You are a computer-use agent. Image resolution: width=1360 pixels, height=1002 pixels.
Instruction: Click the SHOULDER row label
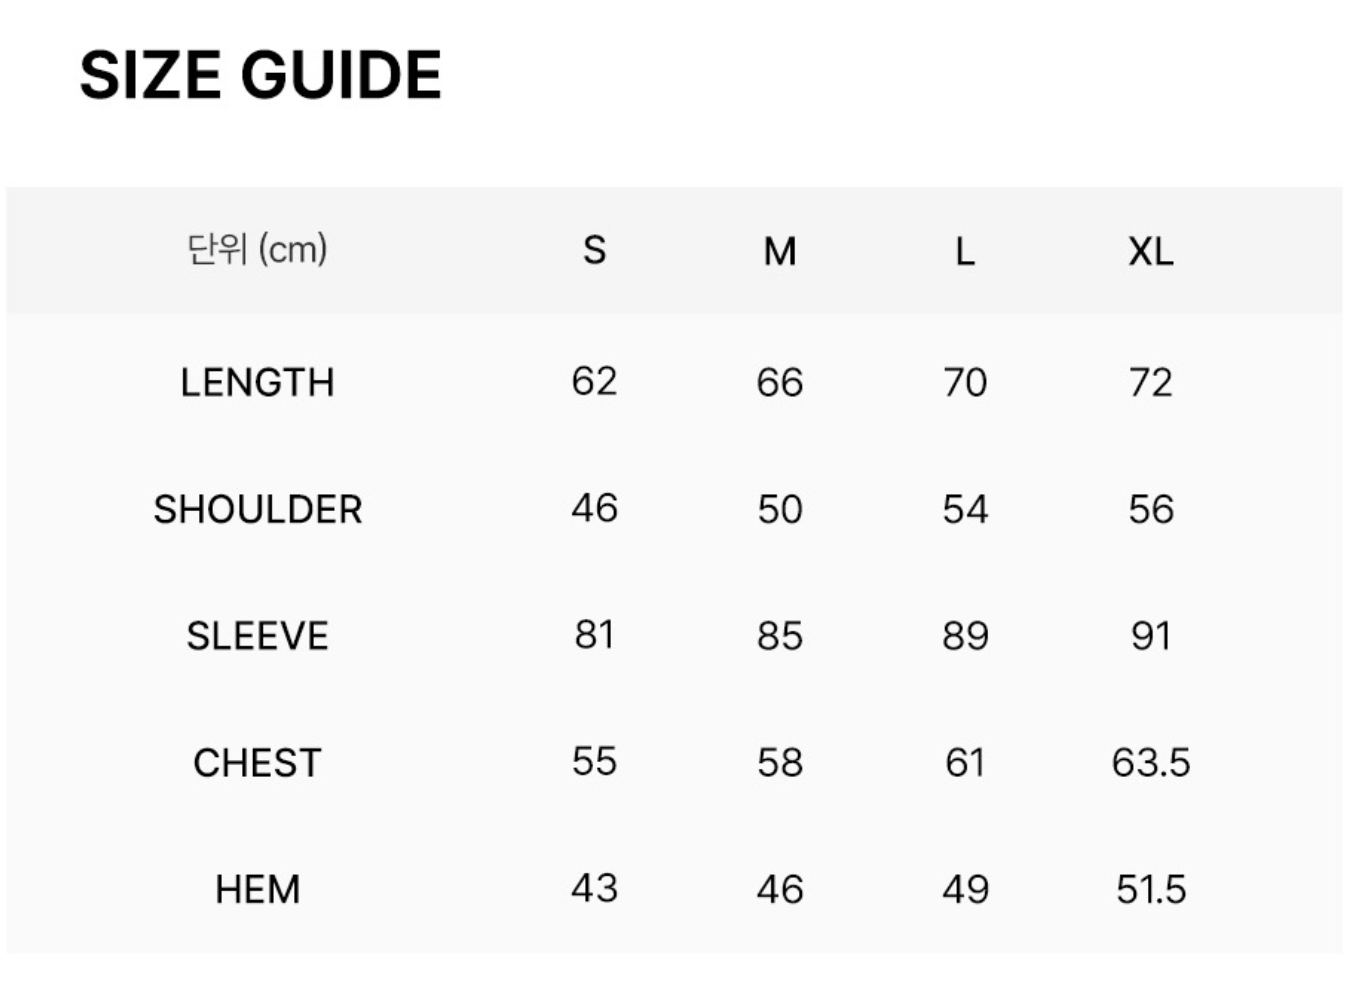pyautogui.click(x=257, y=509)
